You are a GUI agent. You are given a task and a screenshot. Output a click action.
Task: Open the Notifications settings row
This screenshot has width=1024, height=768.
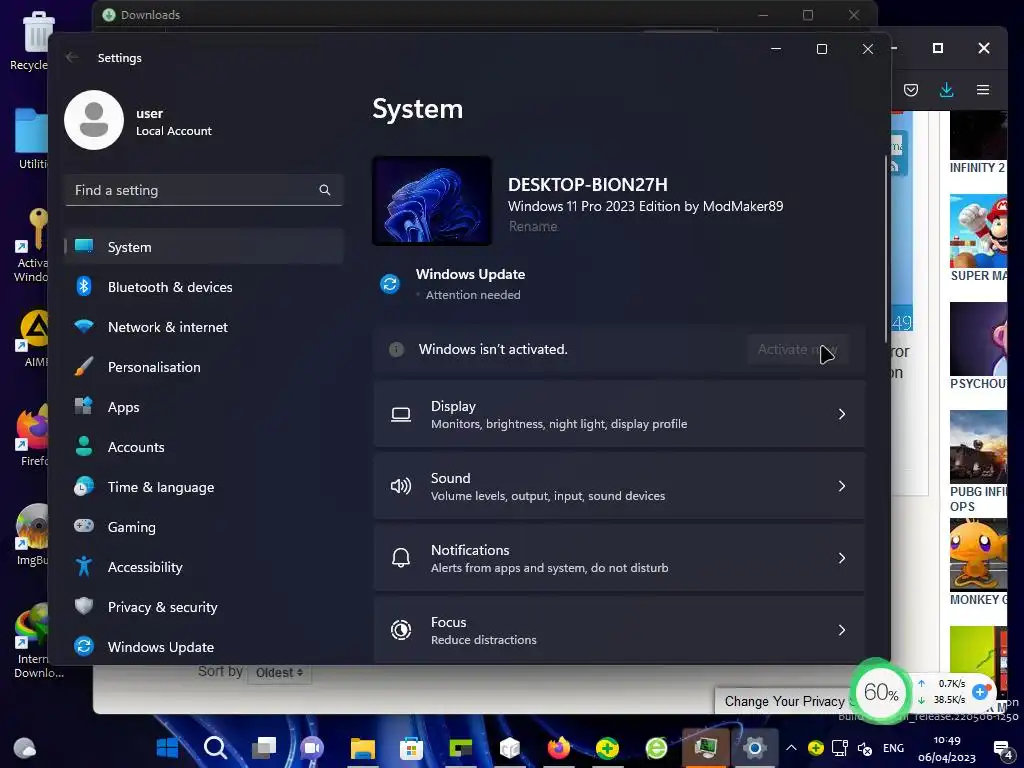(619, 558)
